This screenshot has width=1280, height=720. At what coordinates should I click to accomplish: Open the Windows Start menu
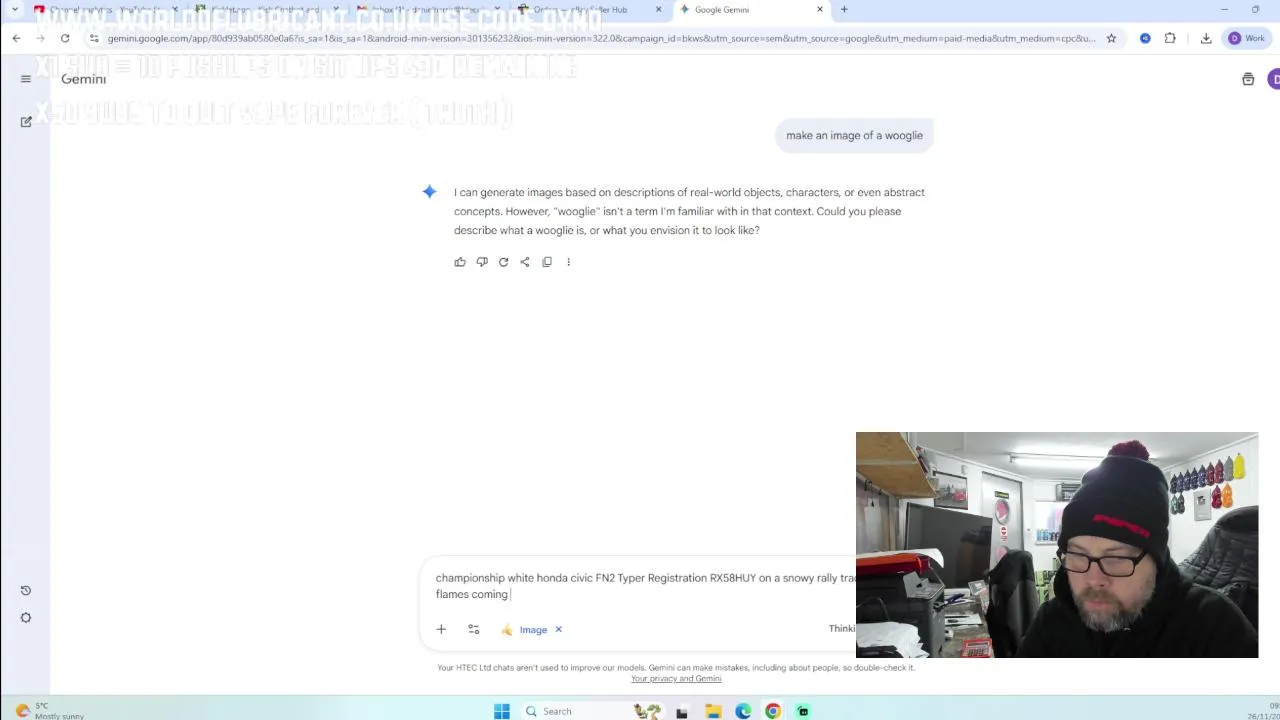click(502, 711)
